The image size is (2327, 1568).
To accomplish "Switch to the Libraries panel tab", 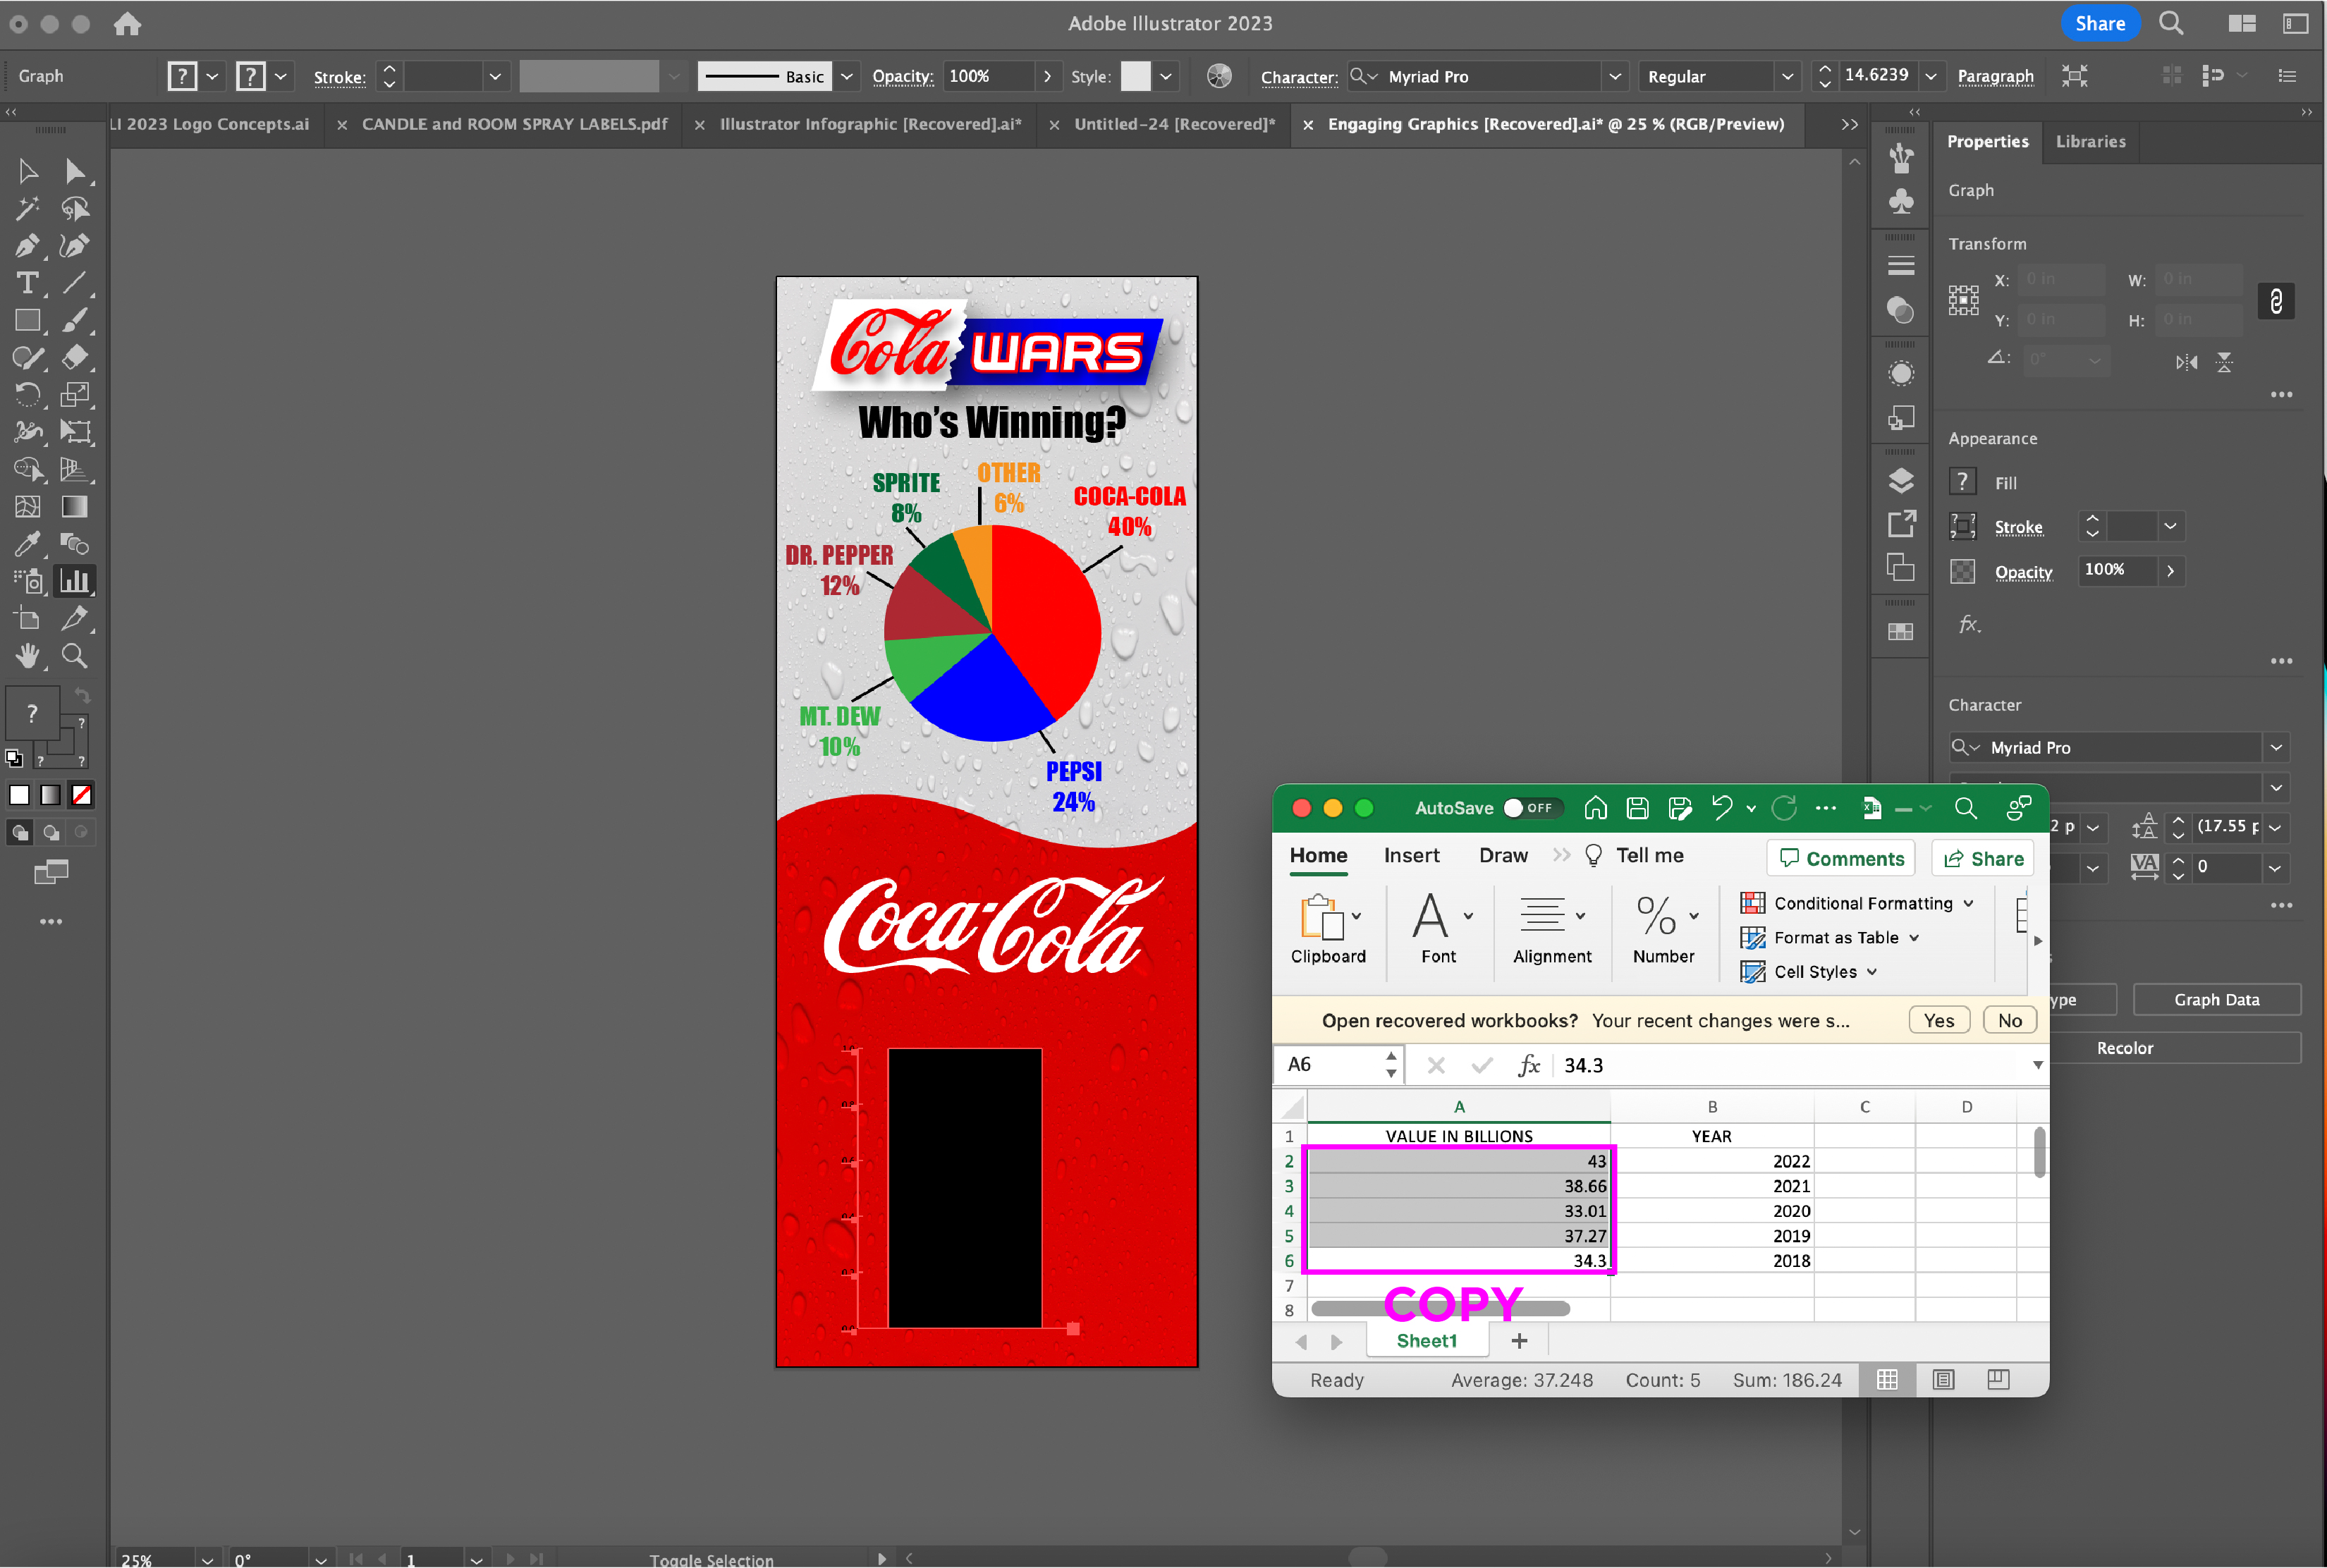I will pos(2090,142).
